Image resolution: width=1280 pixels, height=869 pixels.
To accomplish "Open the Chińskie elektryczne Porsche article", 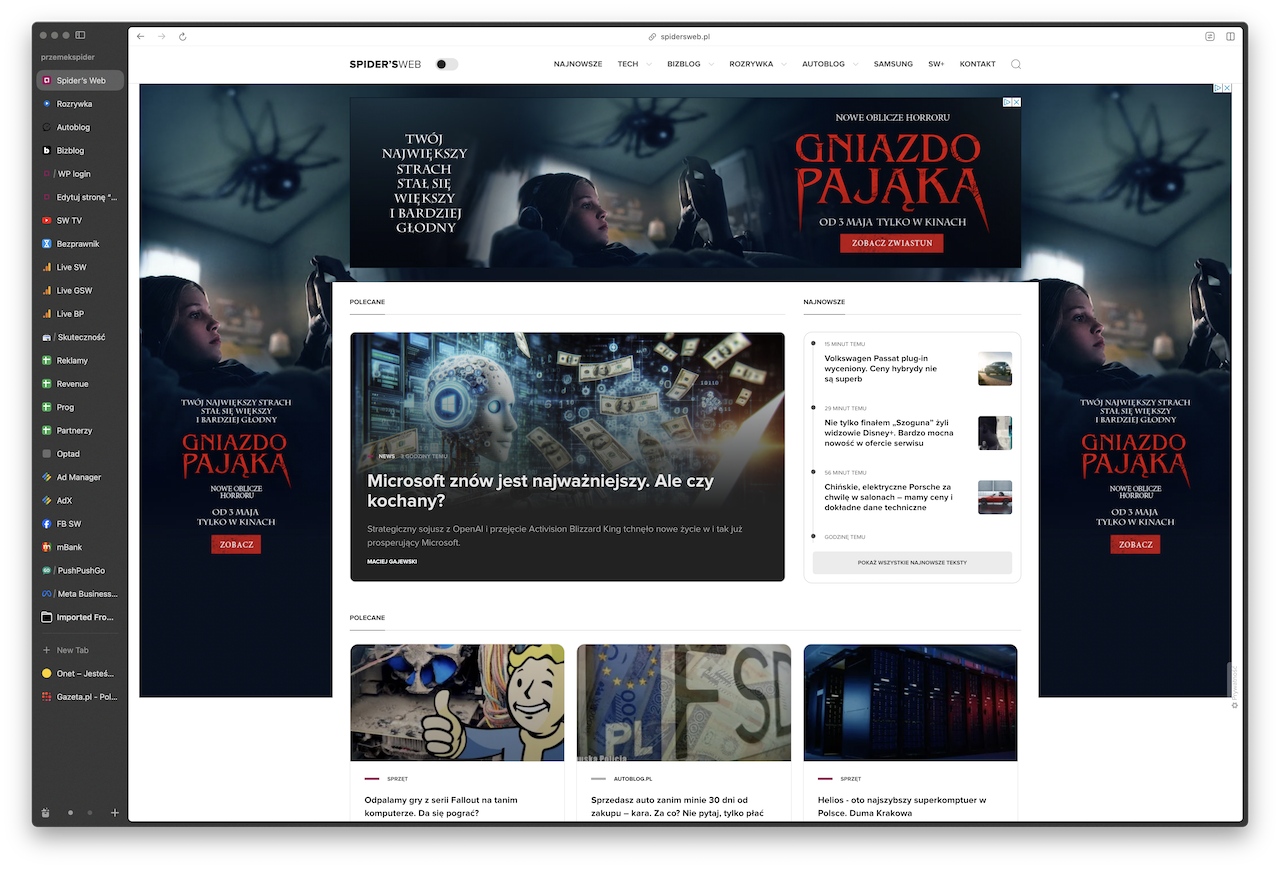I will pyautogui.click(x=888, y=497).
